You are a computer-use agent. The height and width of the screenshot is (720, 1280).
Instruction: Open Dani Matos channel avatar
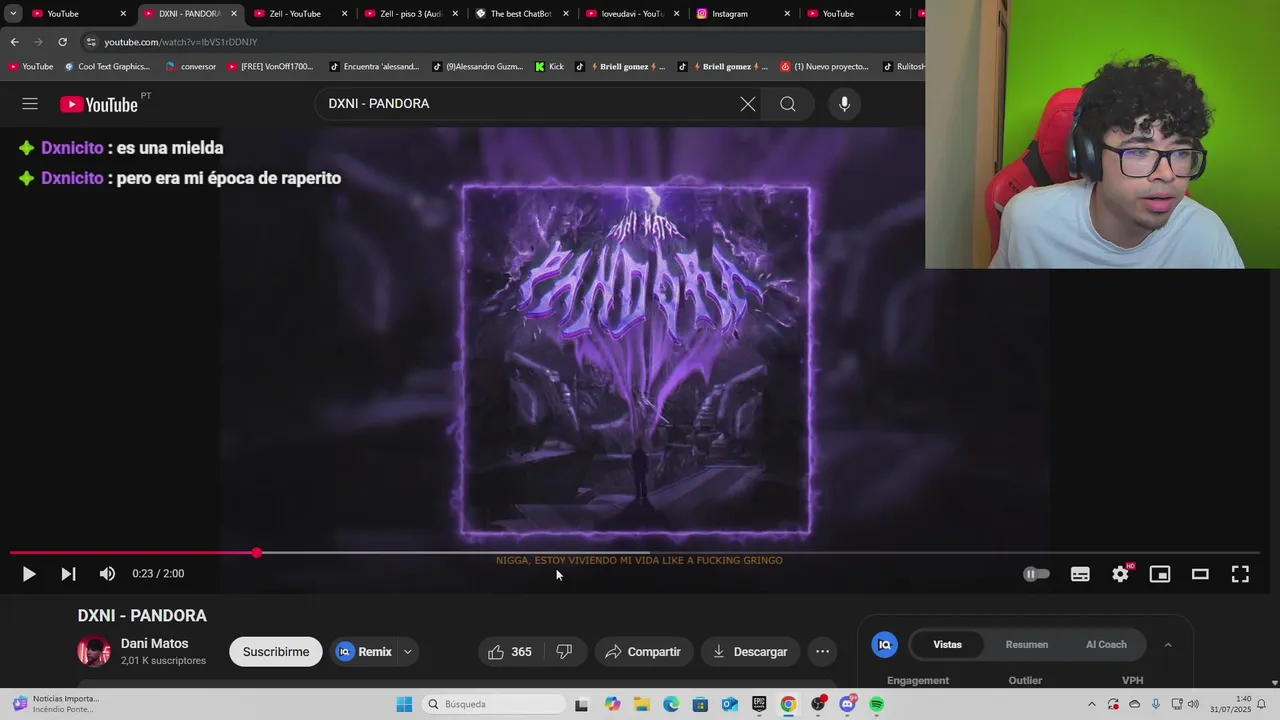(x=94, y=652)
